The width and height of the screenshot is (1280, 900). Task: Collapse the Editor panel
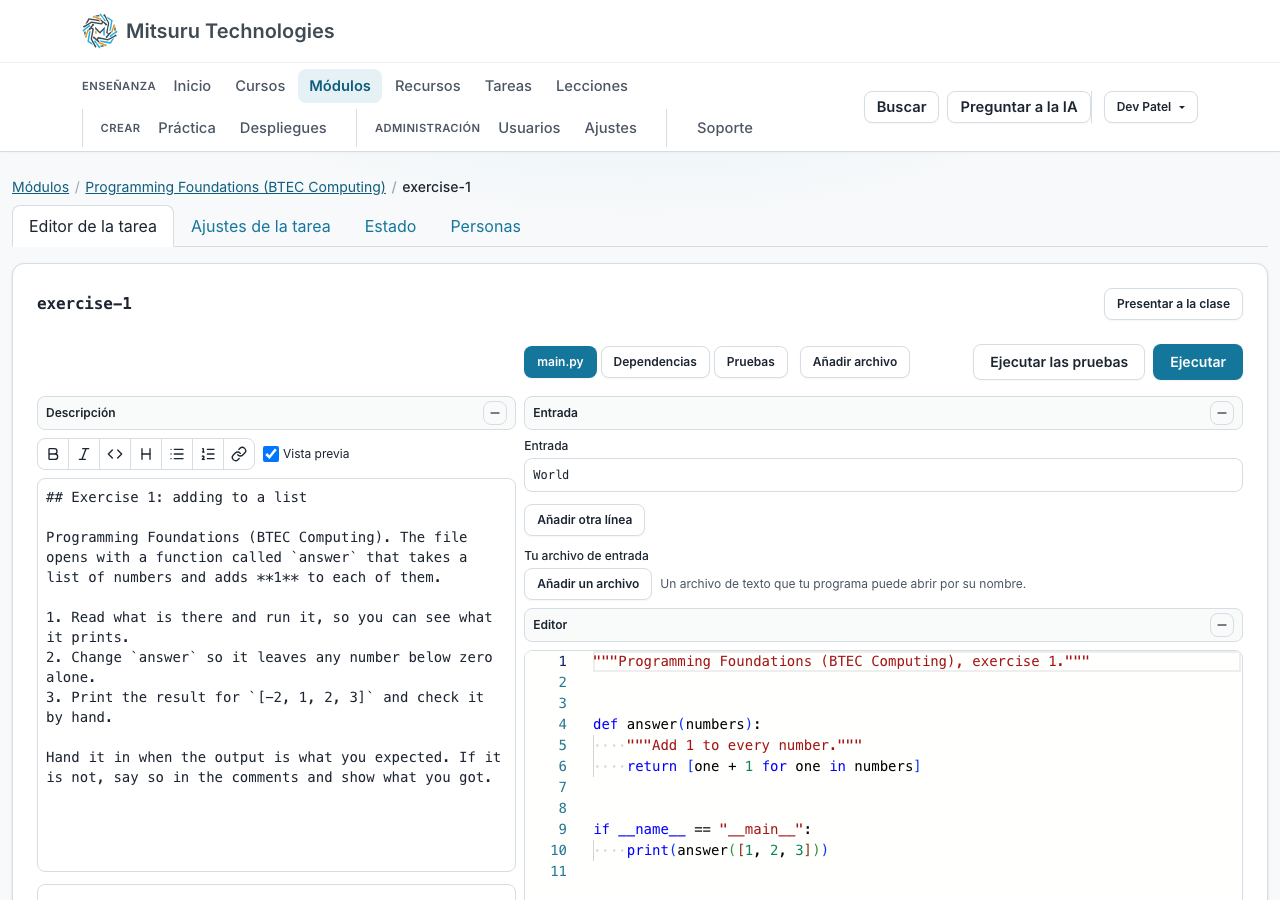(1222, 625)
